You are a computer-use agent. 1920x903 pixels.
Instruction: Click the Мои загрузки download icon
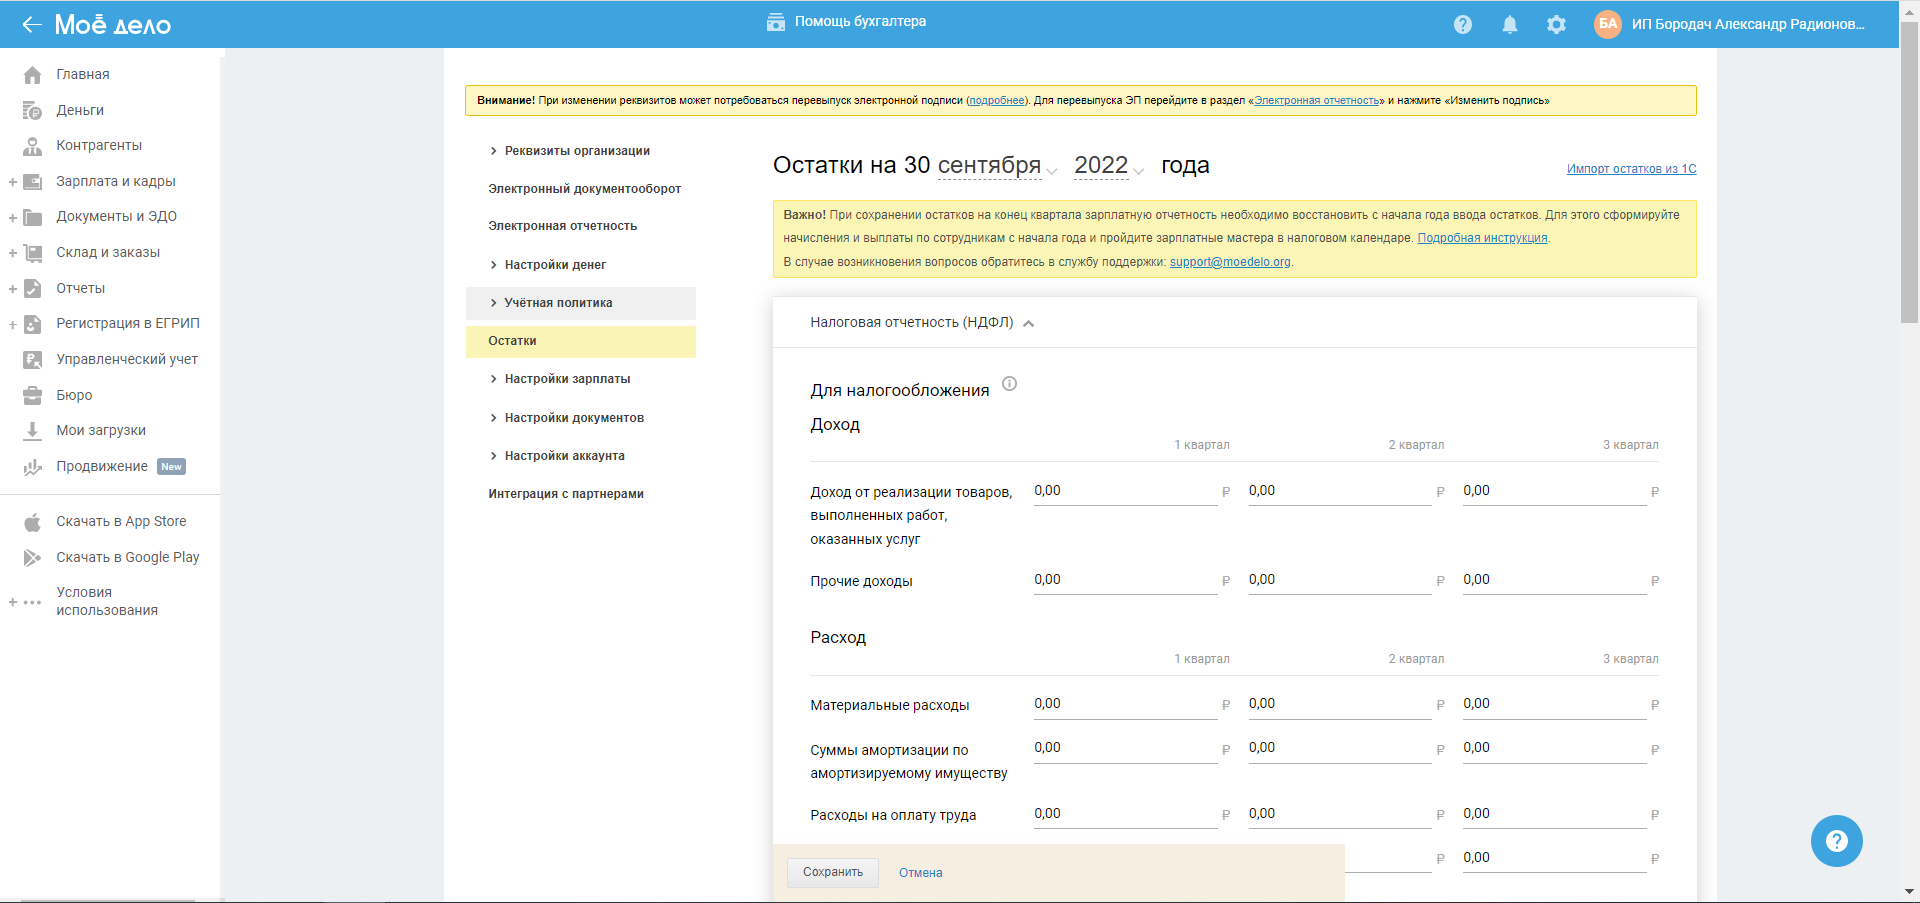[x=32, y=431]
